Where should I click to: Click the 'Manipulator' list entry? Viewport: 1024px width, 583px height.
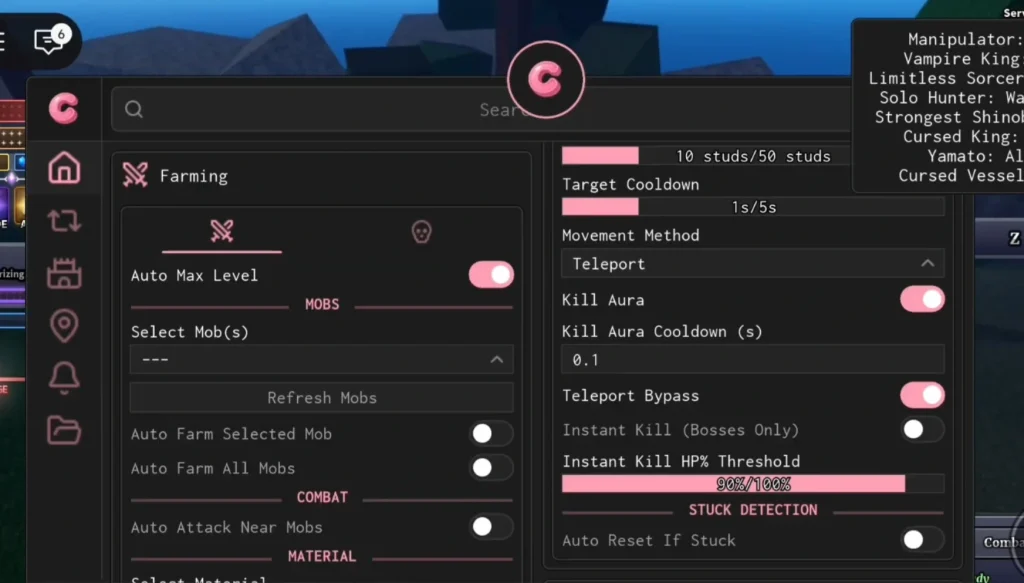tap(966, 39)
